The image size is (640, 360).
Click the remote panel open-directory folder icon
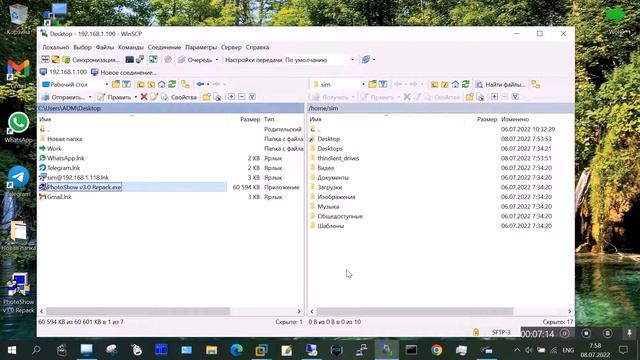[372, 84]
